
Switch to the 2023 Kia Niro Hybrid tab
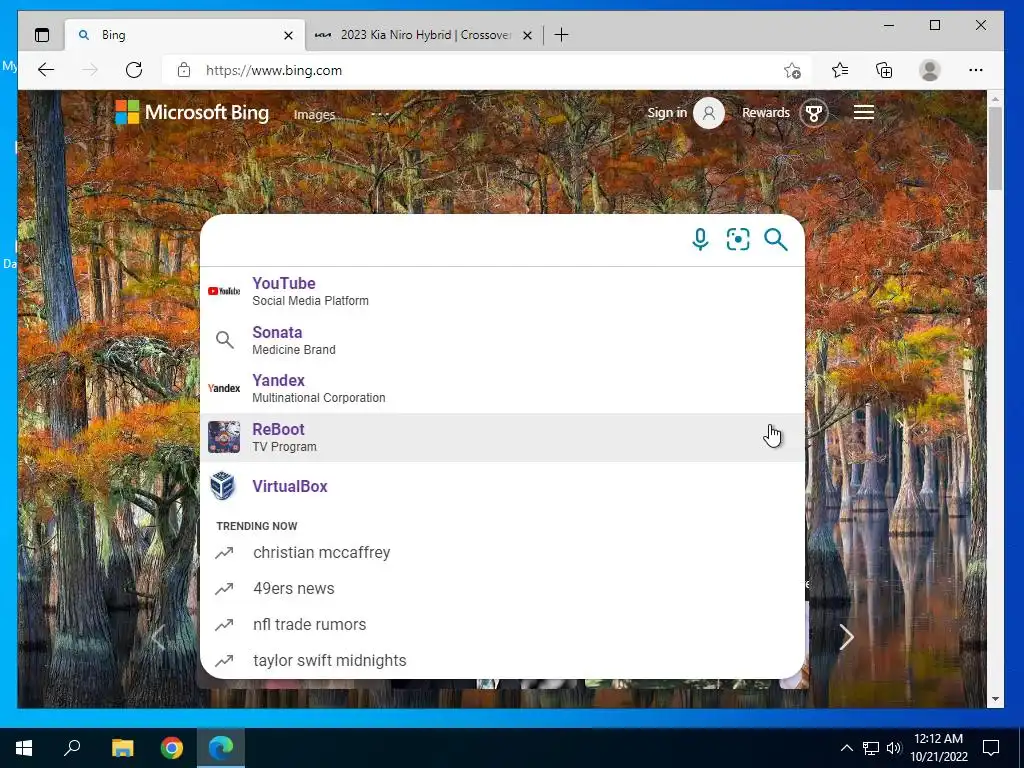pos(424,35)
